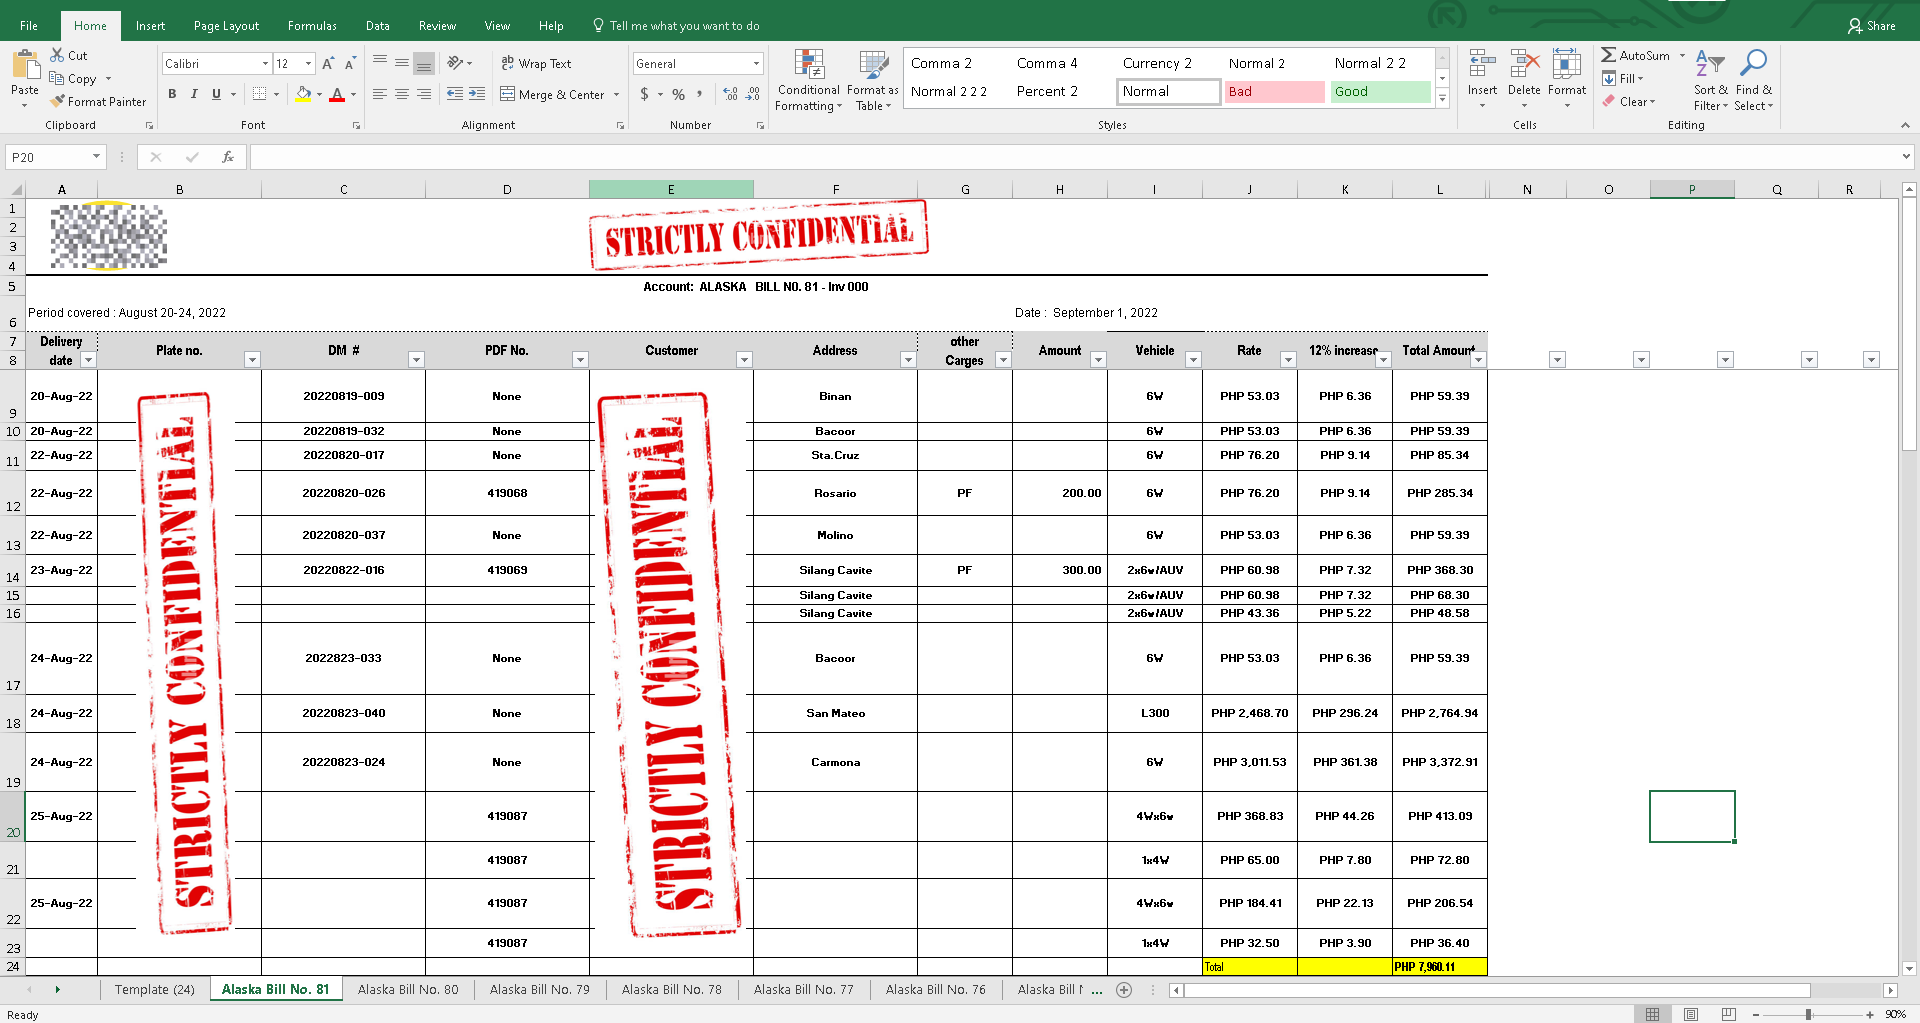Click Decrease Indent icon

click(455, 94)
